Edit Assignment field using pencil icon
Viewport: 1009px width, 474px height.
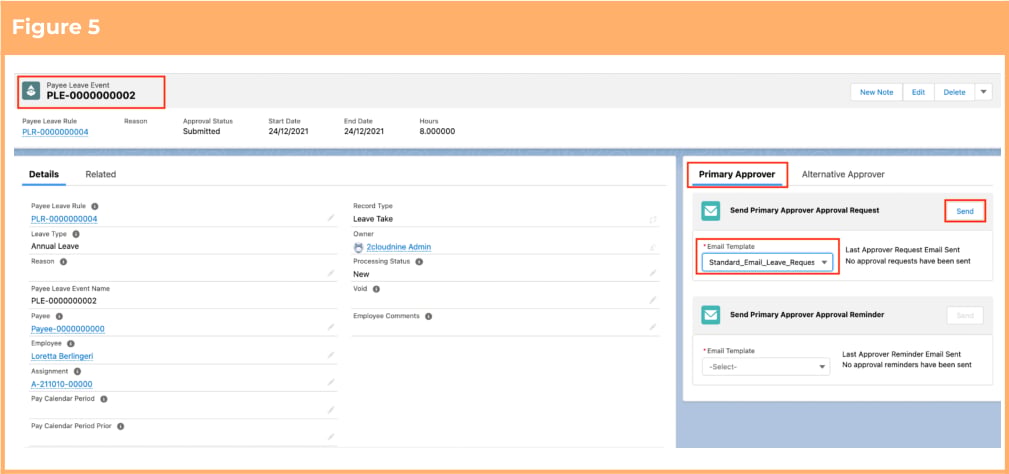coord(331,383)
